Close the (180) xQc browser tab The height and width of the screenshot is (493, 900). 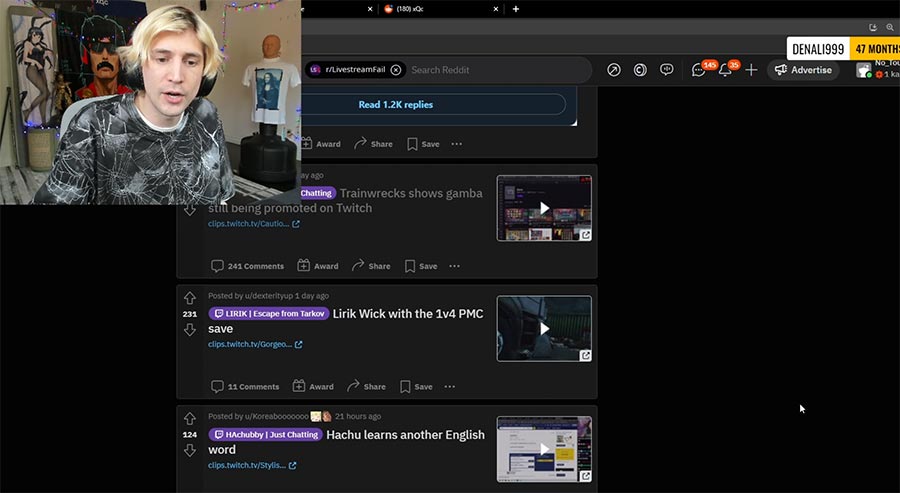tap(496, 9)
